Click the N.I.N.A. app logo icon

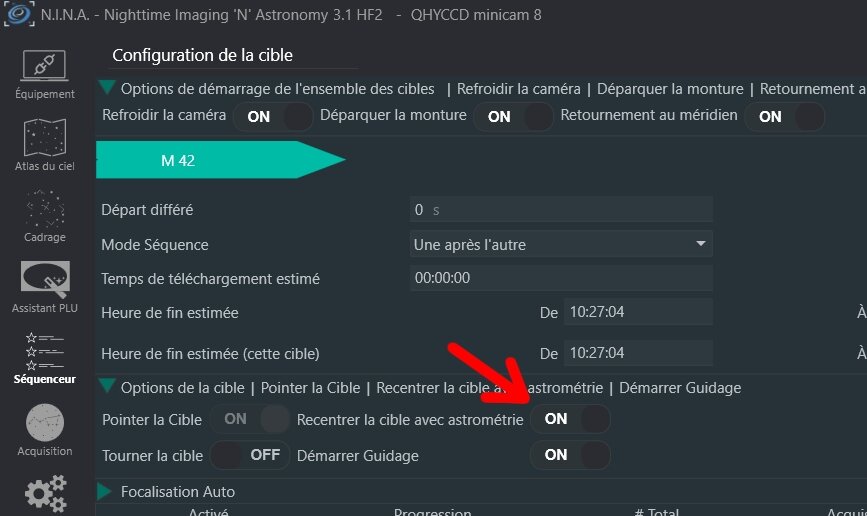click(x=18, y=16)
